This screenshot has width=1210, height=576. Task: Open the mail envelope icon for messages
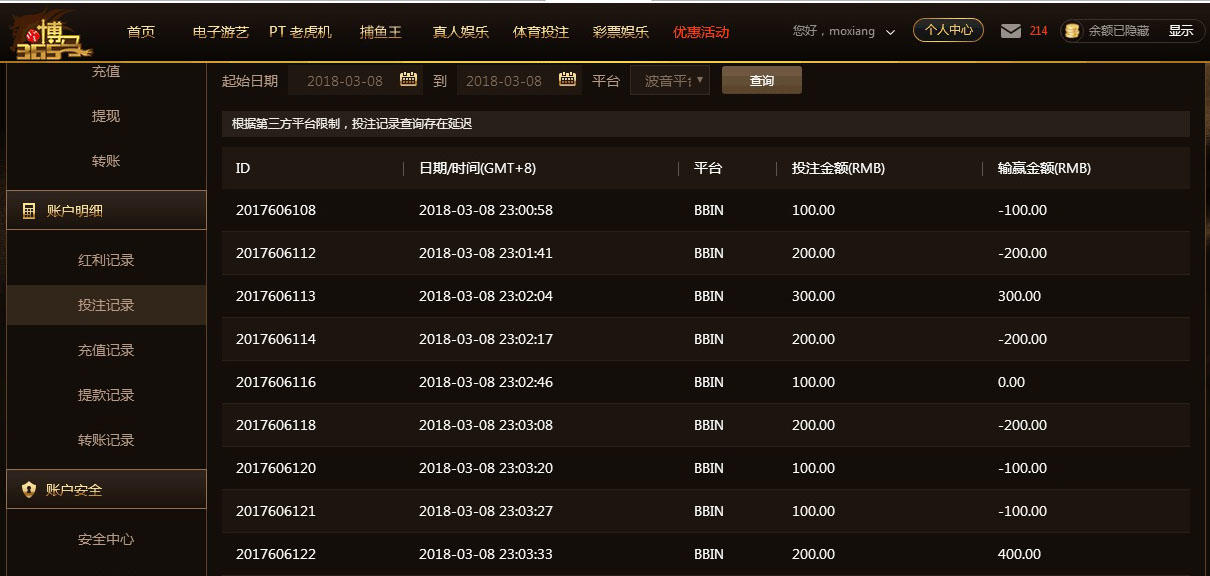tap(1011, 31)
